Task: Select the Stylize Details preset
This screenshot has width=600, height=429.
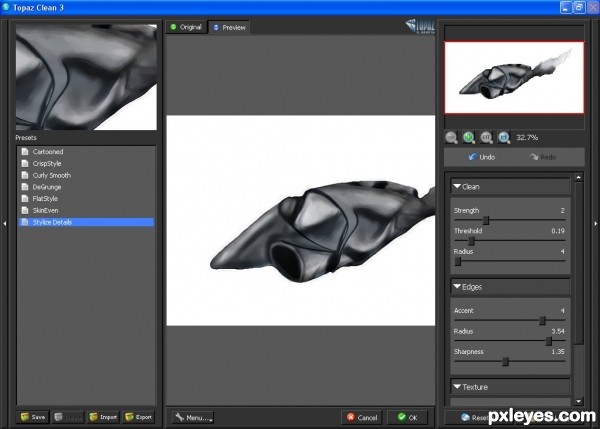Action: point(86,222)
